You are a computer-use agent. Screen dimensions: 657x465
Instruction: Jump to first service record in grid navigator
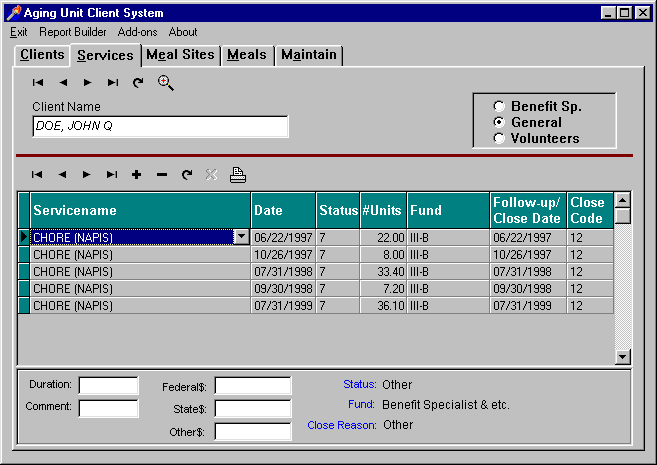pyautogui.click(x=37, y=175)
